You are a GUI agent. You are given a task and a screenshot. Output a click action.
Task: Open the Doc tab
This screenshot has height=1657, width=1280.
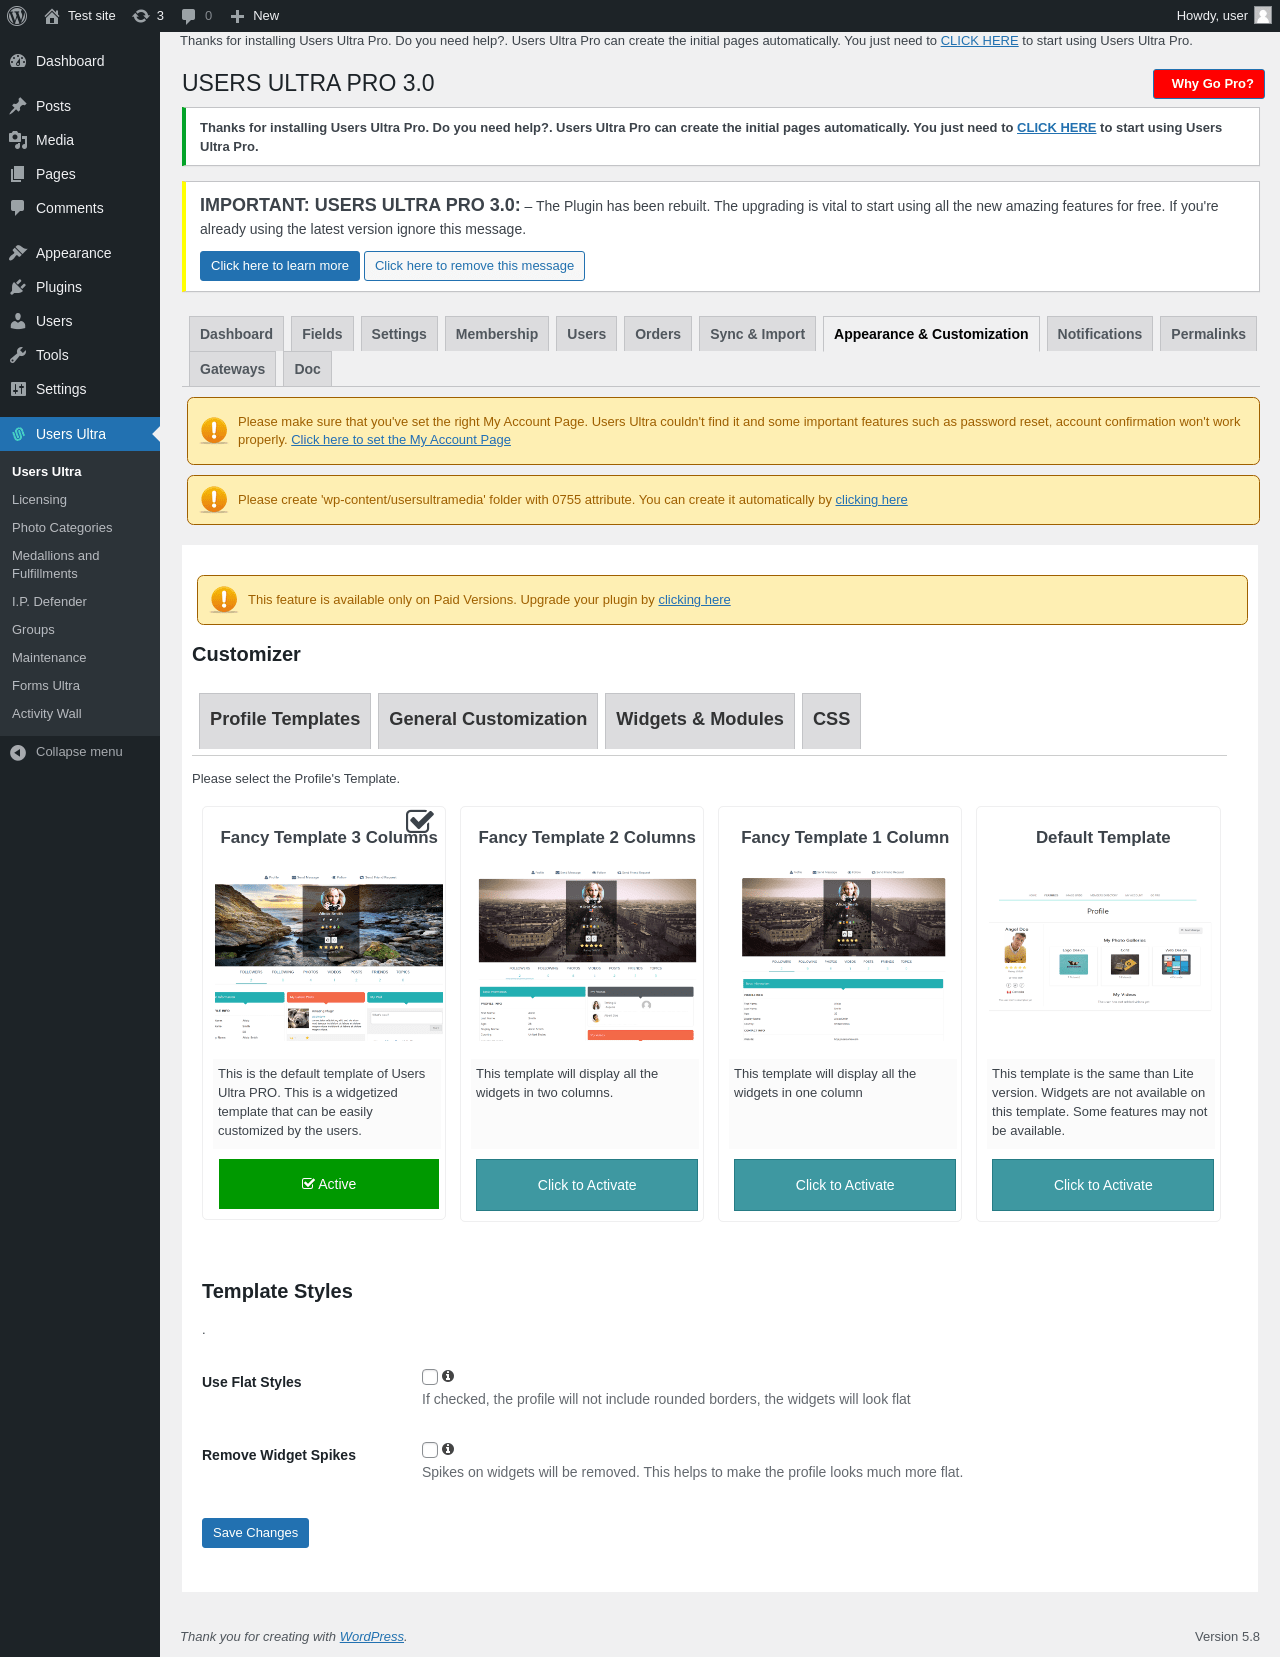[x=308, y=369]
